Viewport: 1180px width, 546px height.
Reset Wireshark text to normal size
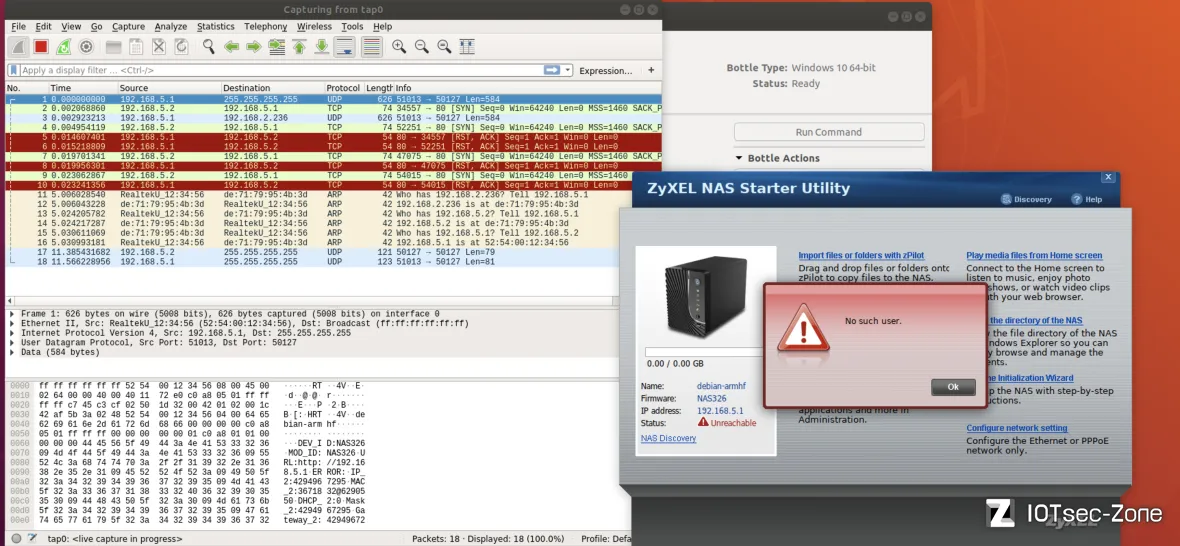(444, 47)
